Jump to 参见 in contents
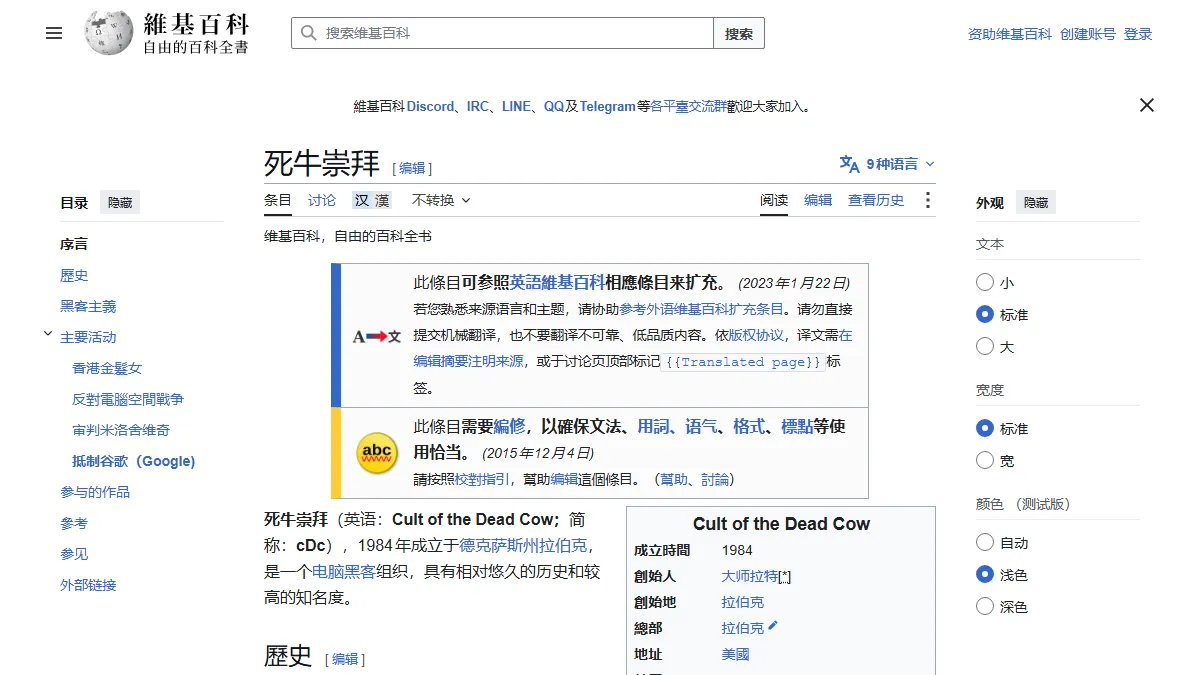 point(74,554)
